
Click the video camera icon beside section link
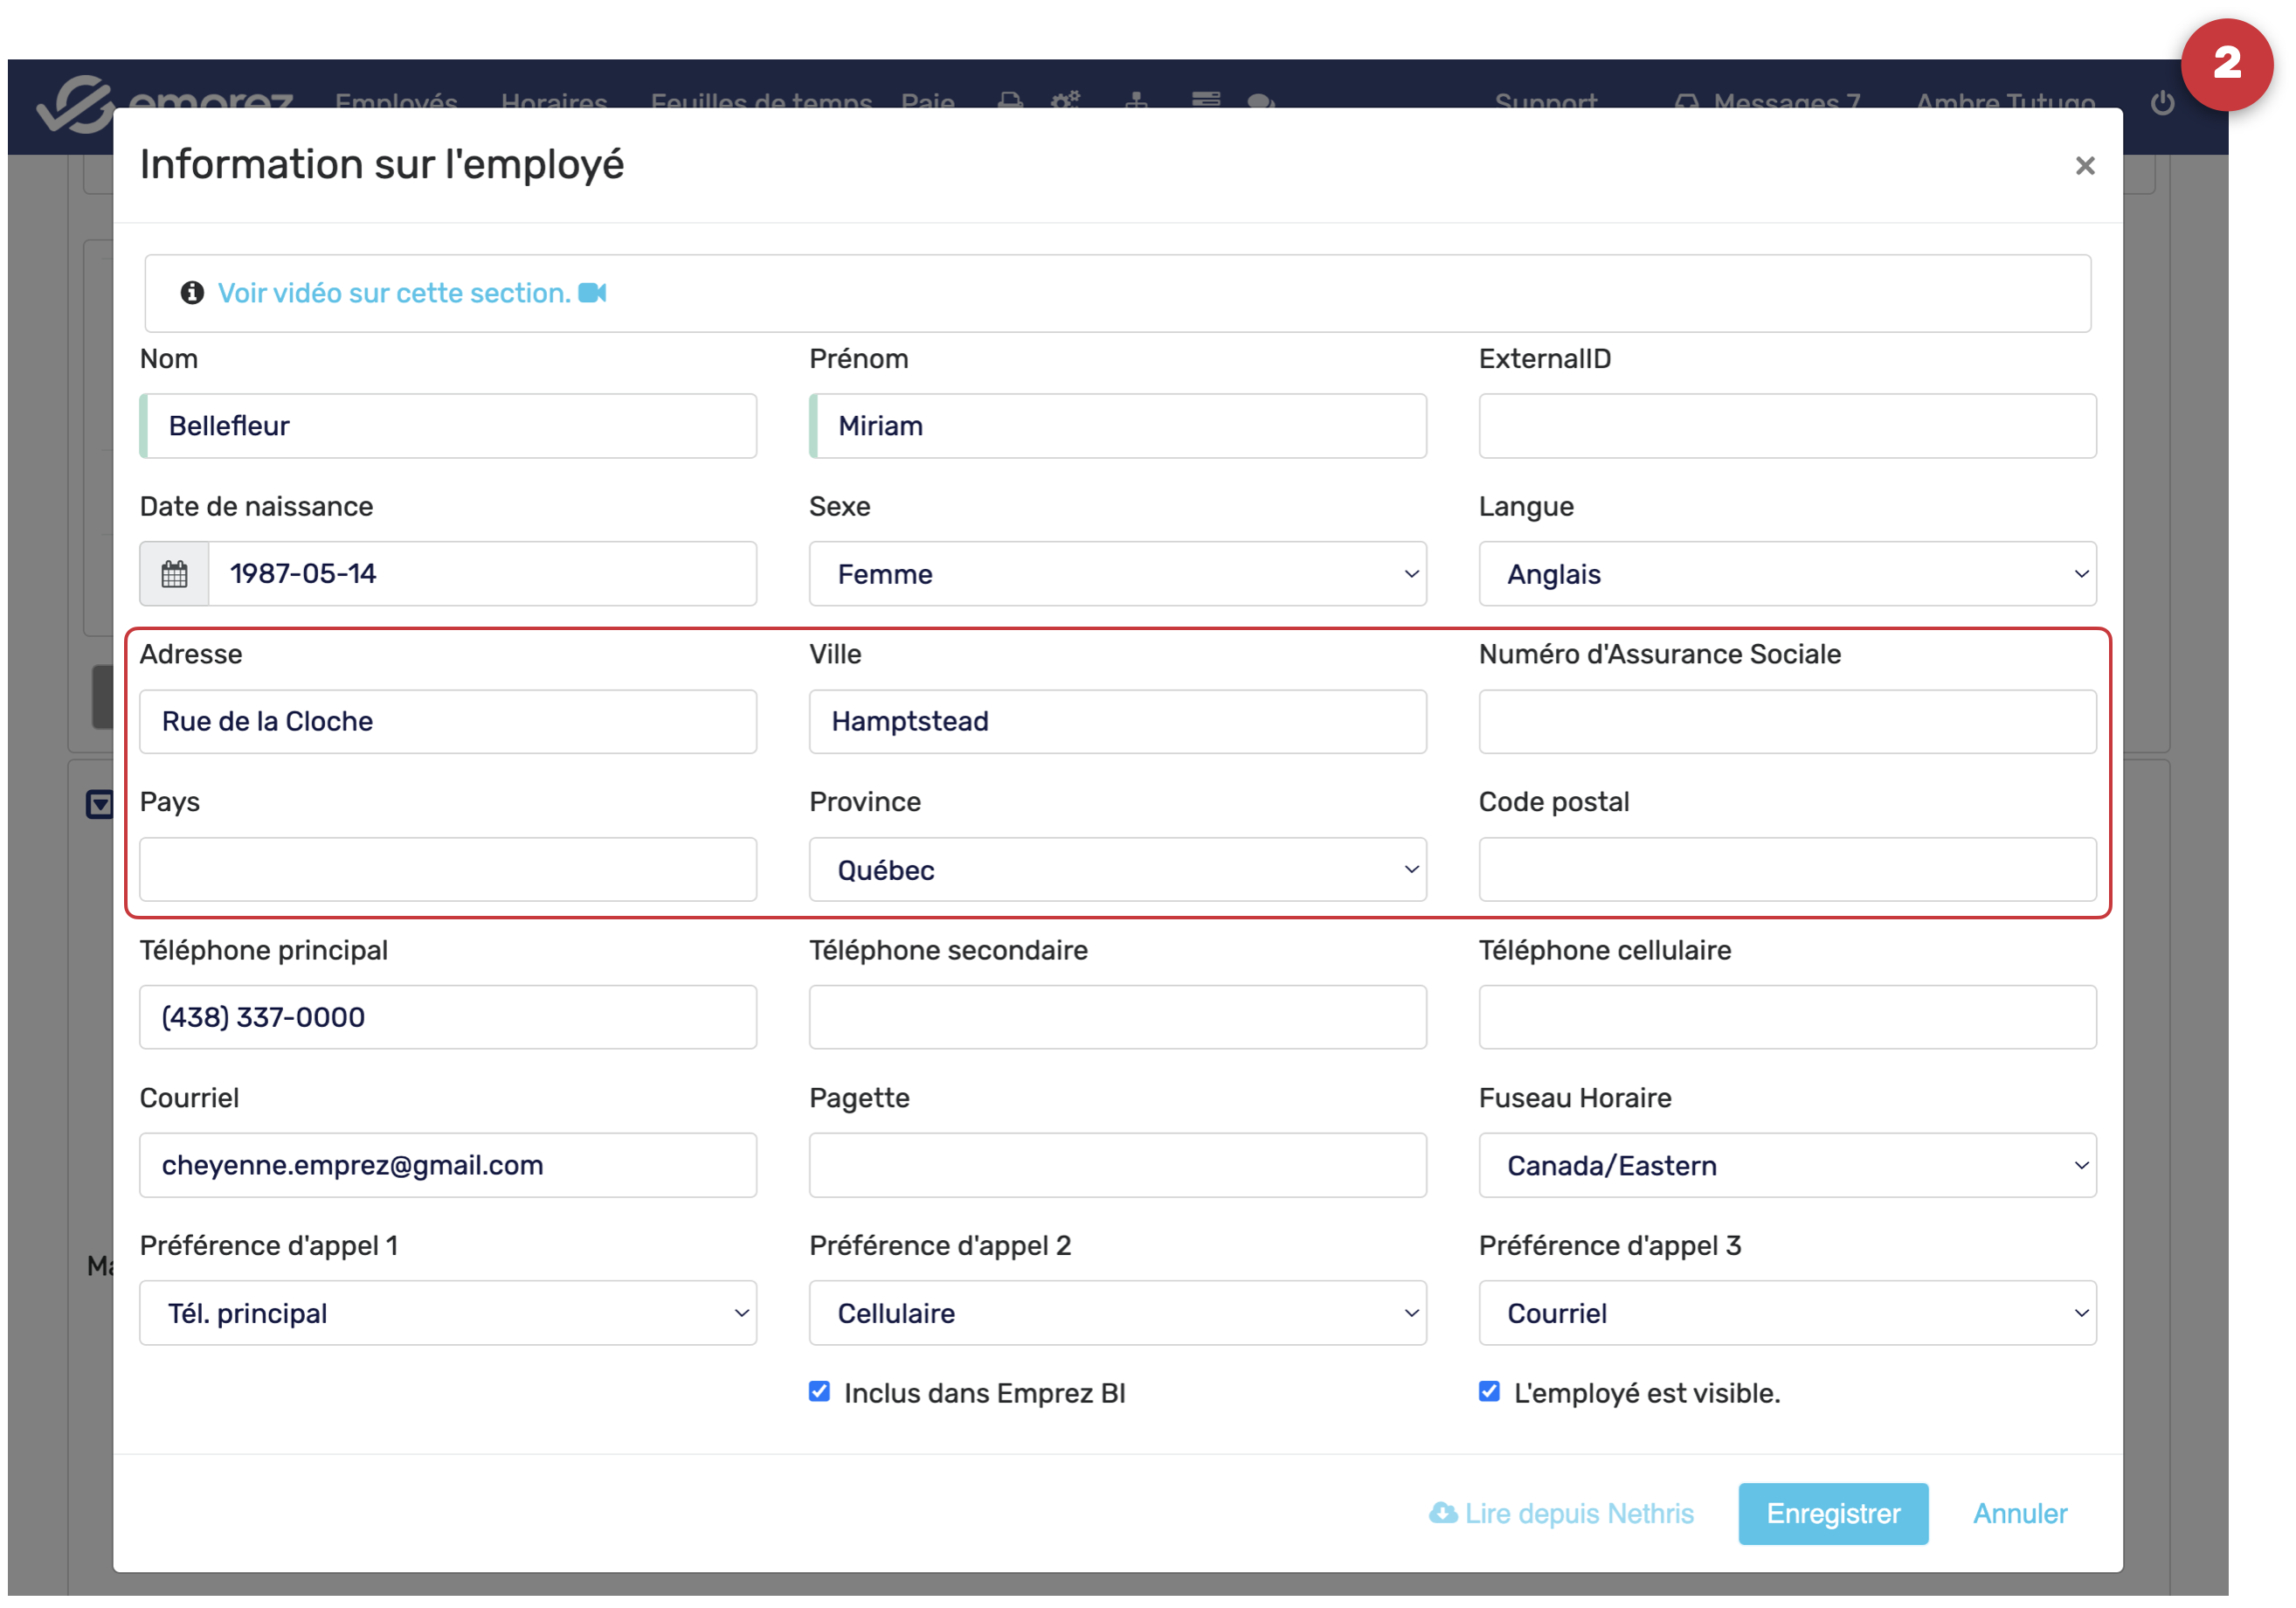tap(592, 293)
